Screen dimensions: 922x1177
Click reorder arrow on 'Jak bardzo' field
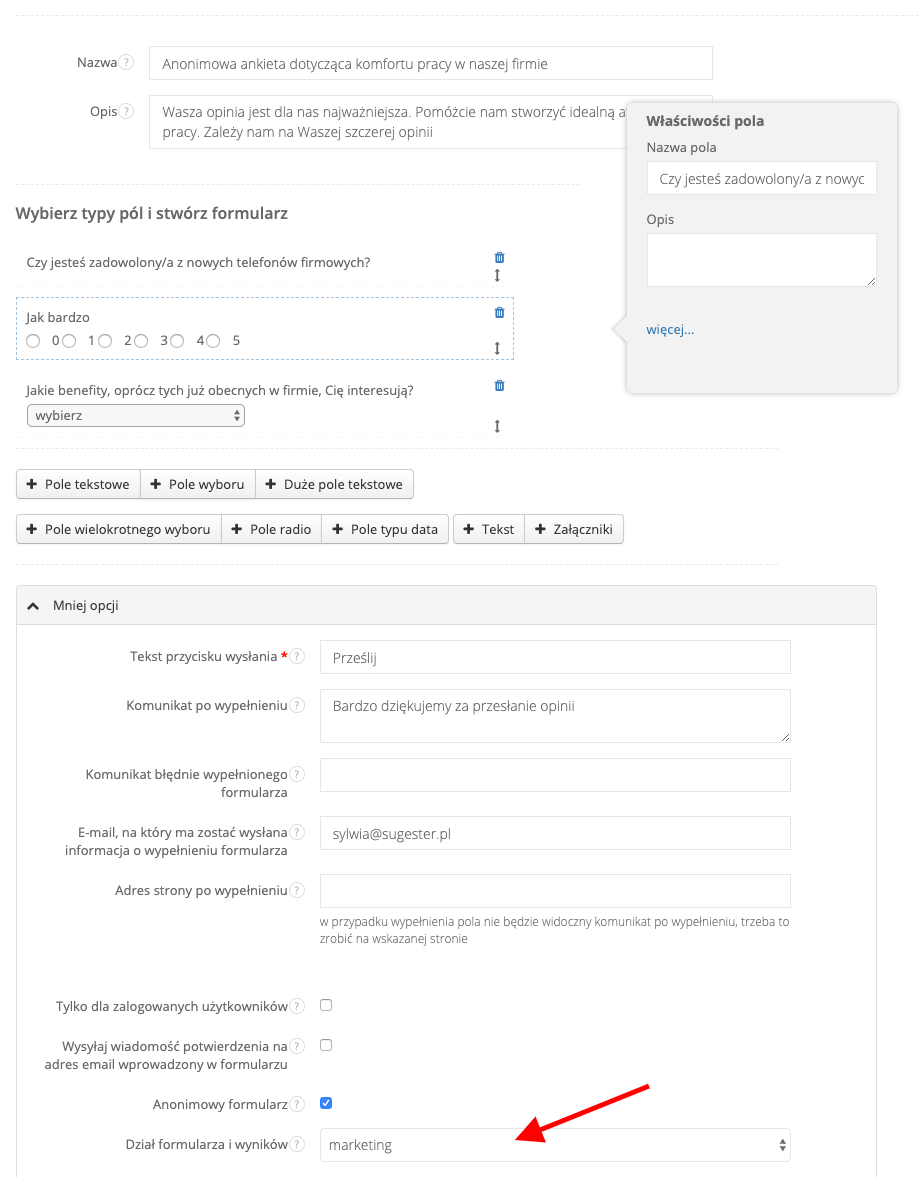[x=498, y=348]
